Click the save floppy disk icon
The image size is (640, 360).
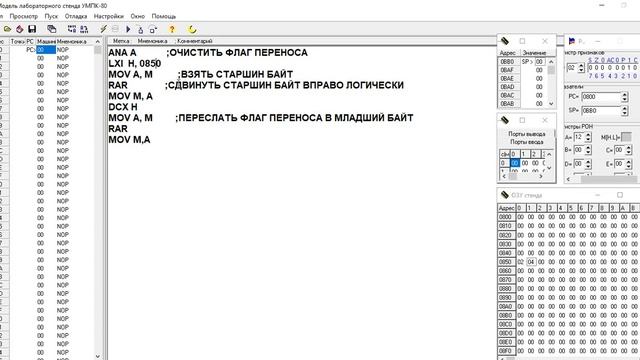click(x=32, y=29)
